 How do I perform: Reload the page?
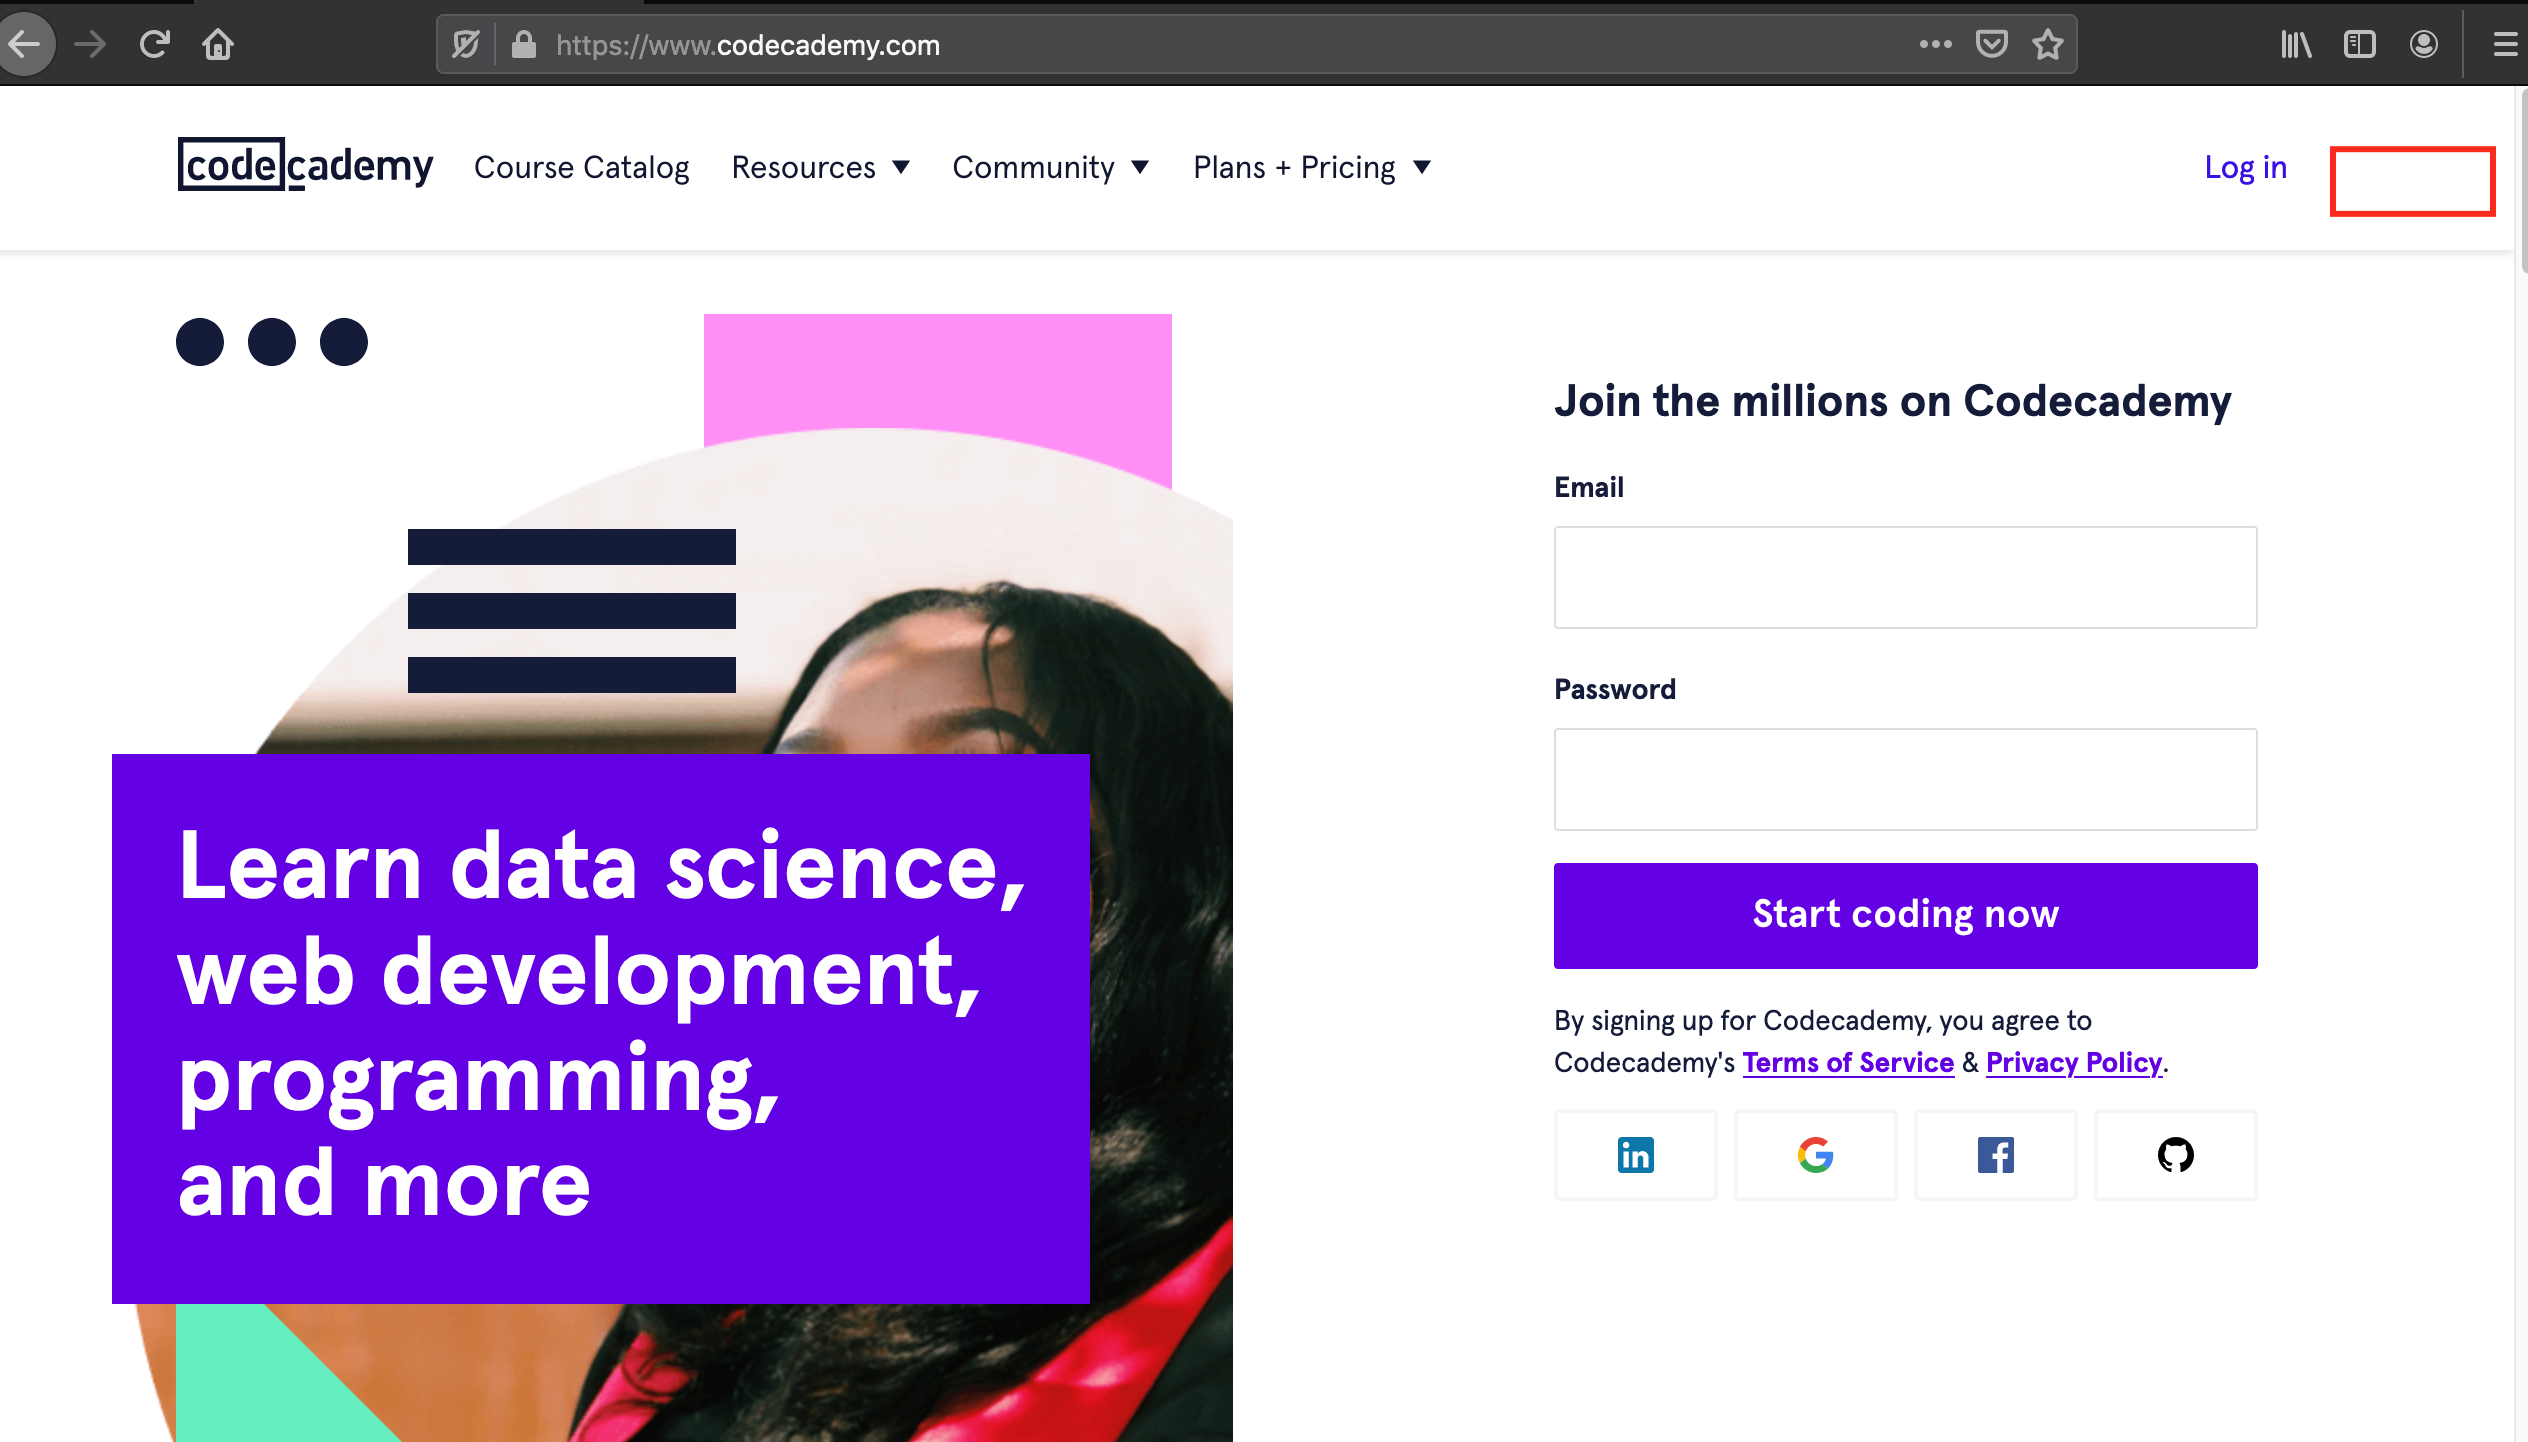154,44
